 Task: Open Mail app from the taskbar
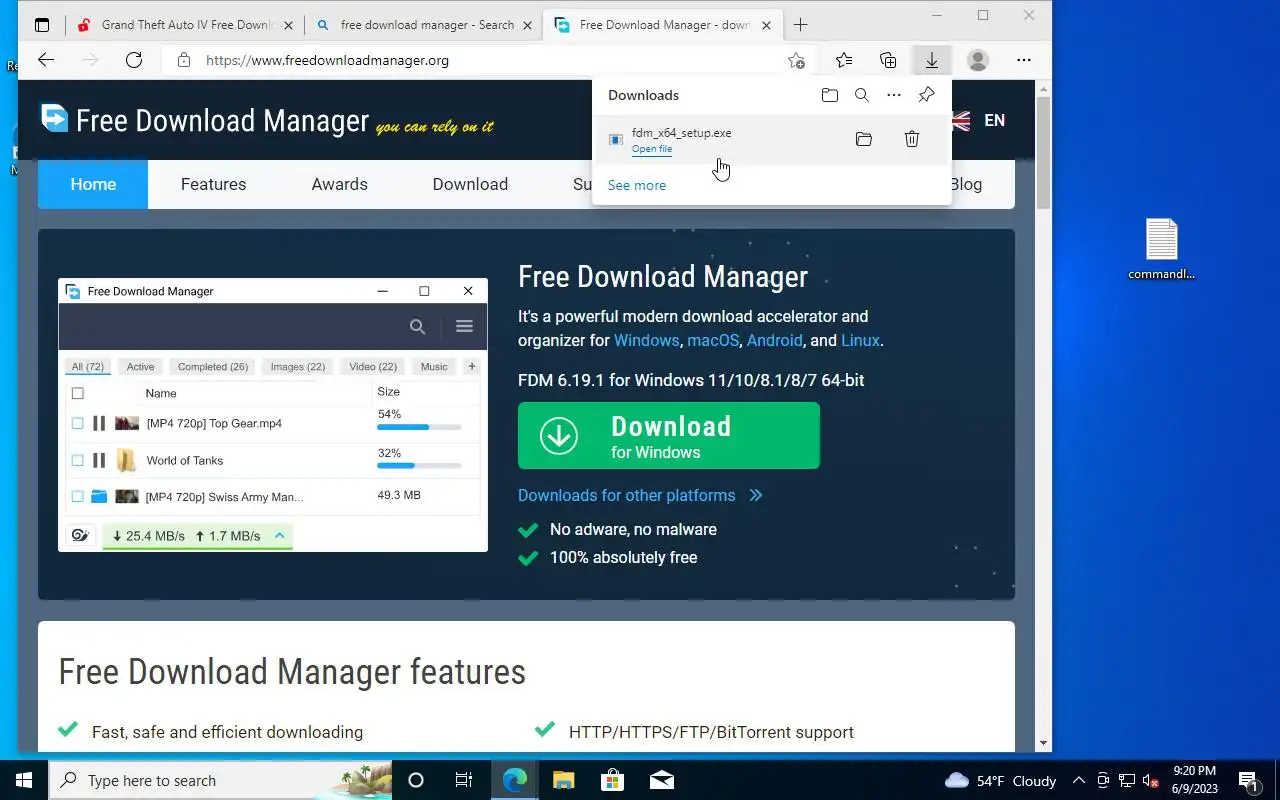pyautogui.click(x=661, y=780)
